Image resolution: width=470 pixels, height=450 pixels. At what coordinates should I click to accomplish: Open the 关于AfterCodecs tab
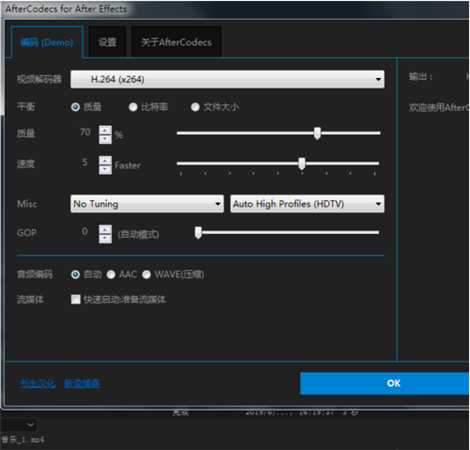tap(176, 42)
